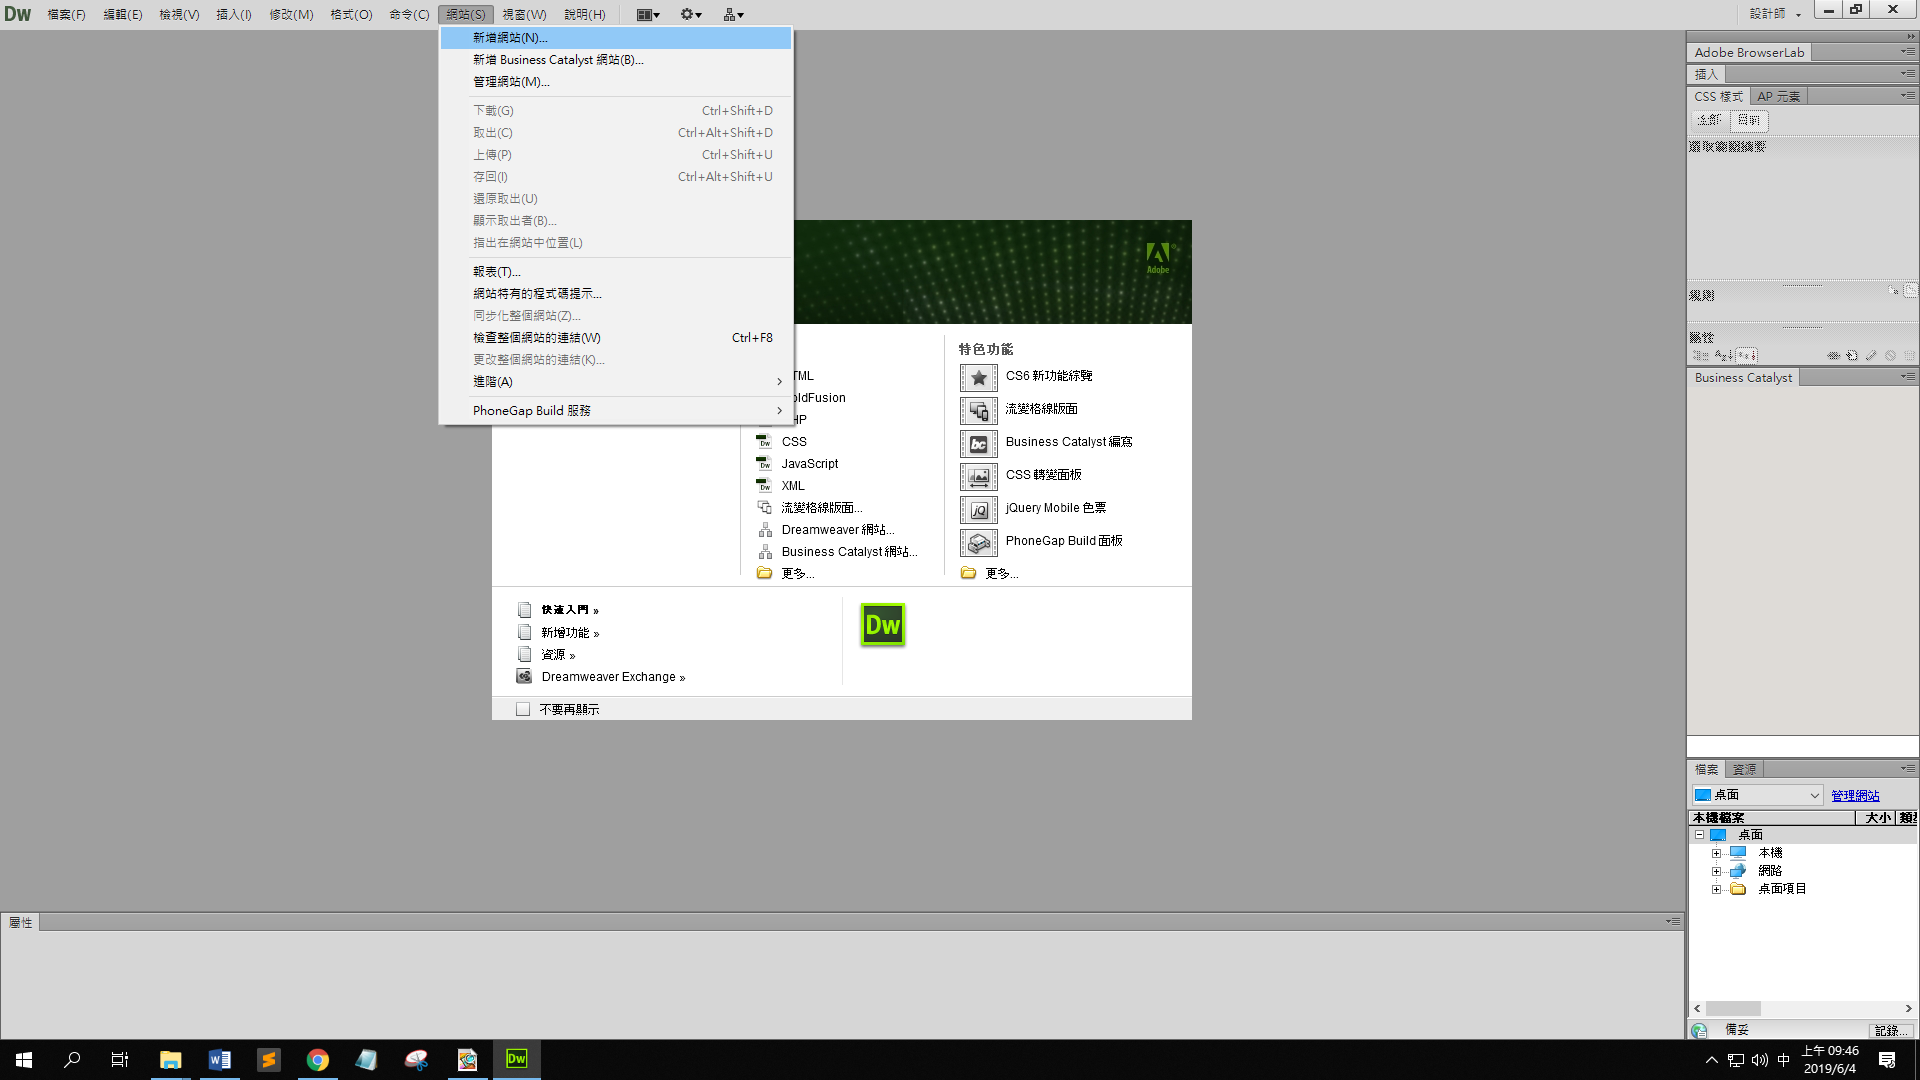Image resolution: width=1920 pixels, height=1080 pixels.
Task: Open the 桌面 site dropdown in Files panel
Action: click(1813, 795)
